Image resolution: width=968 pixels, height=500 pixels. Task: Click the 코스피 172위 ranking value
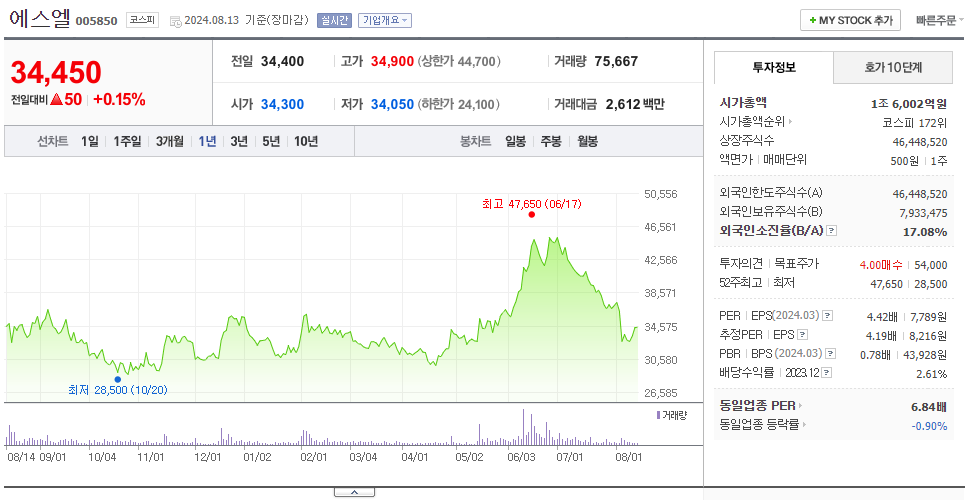(915, 122)
